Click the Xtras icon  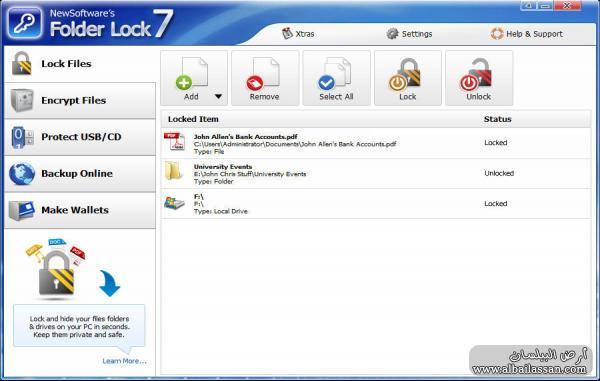click(x=287, y=34)
